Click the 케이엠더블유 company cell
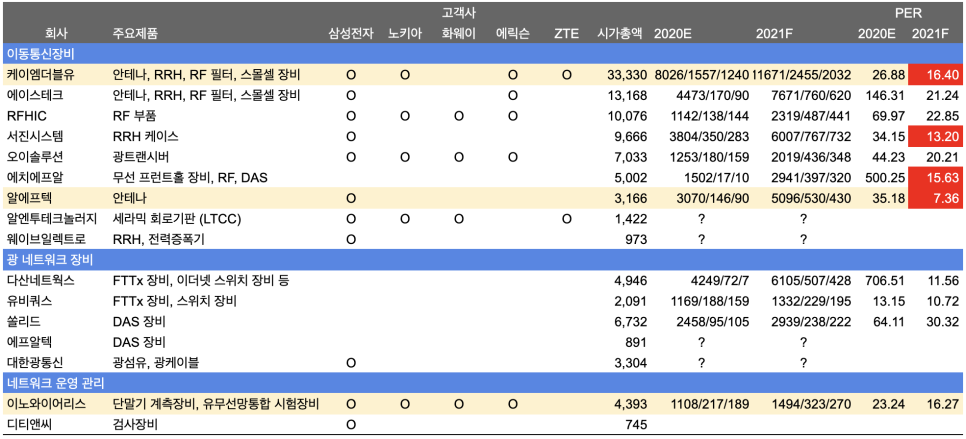966x439 pixels. pyautogui.click(x=40, y=75)
